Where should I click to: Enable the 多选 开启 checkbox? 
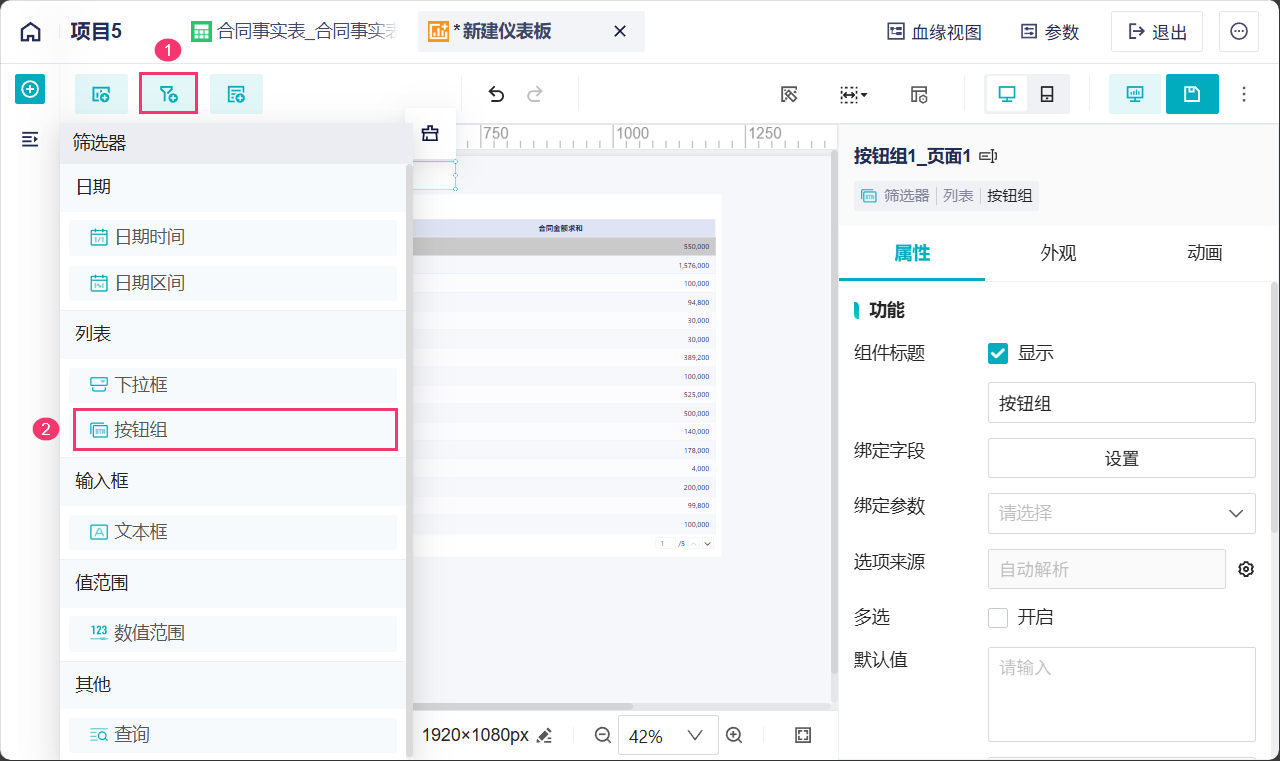998,617
